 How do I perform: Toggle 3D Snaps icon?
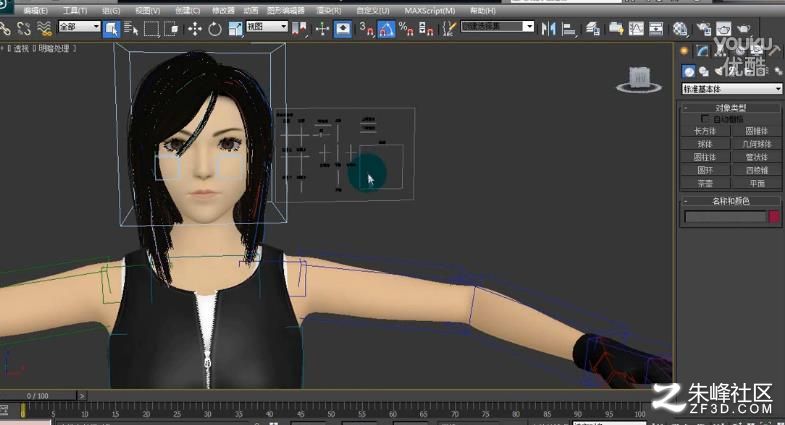366,29
